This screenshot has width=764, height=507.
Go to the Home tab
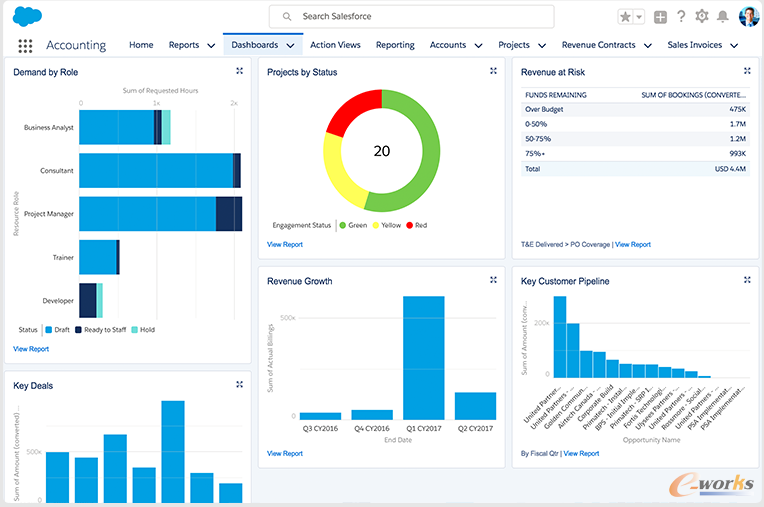coord(141,45)
